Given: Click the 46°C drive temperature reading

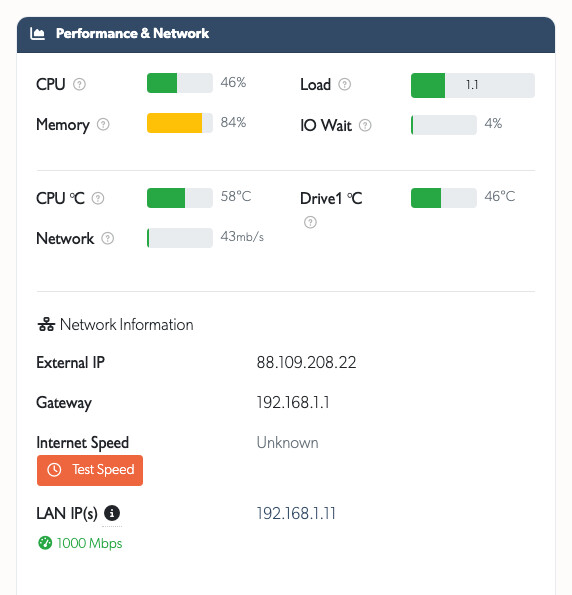Looking at the screenshot, I should pyautogui.click(x=500, y=197).
